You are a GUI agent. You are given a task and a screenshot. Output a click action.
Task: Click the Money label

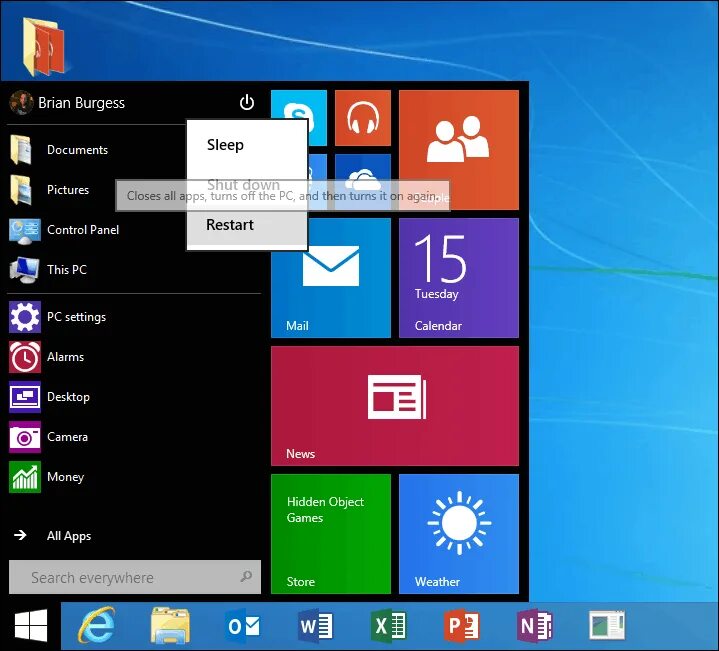(x=66, y=477)
